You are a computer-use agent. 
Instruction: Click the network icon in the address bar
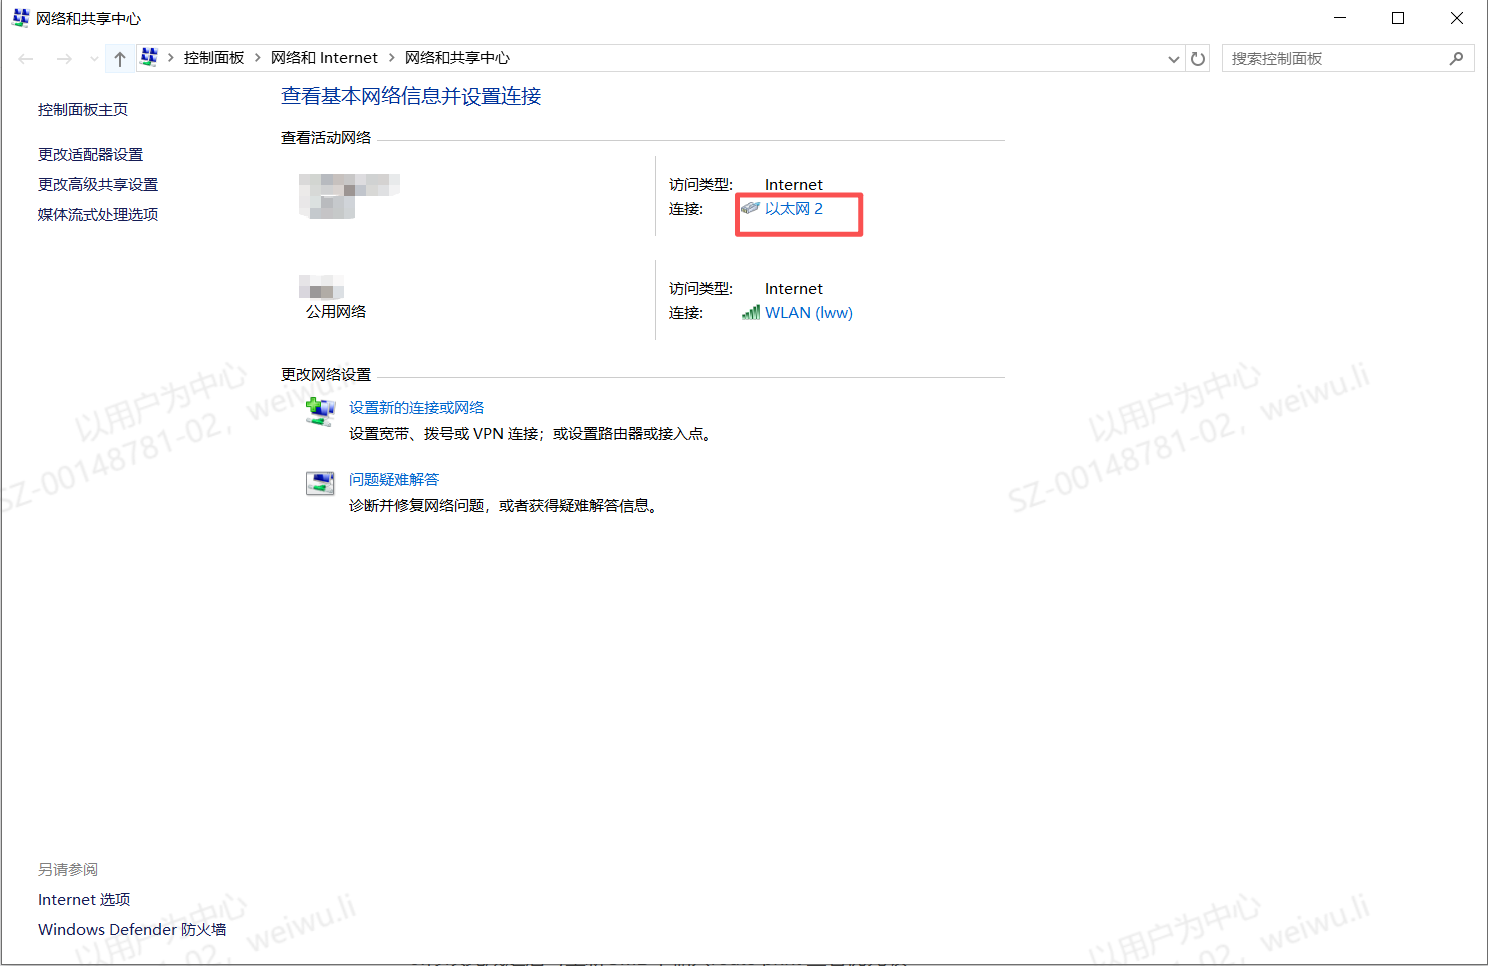[x=149, y=57]
